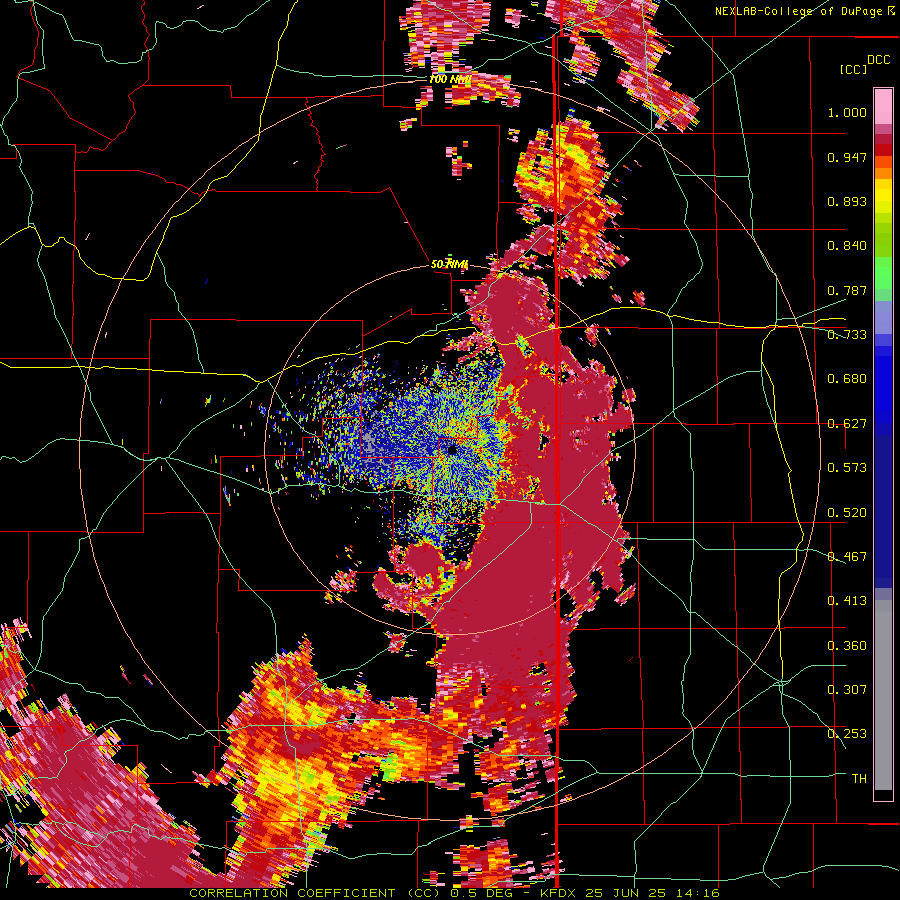Viewport: 900px width, 900px height.
Task: Click the [CC] label above the color scale
Action: 854,69
